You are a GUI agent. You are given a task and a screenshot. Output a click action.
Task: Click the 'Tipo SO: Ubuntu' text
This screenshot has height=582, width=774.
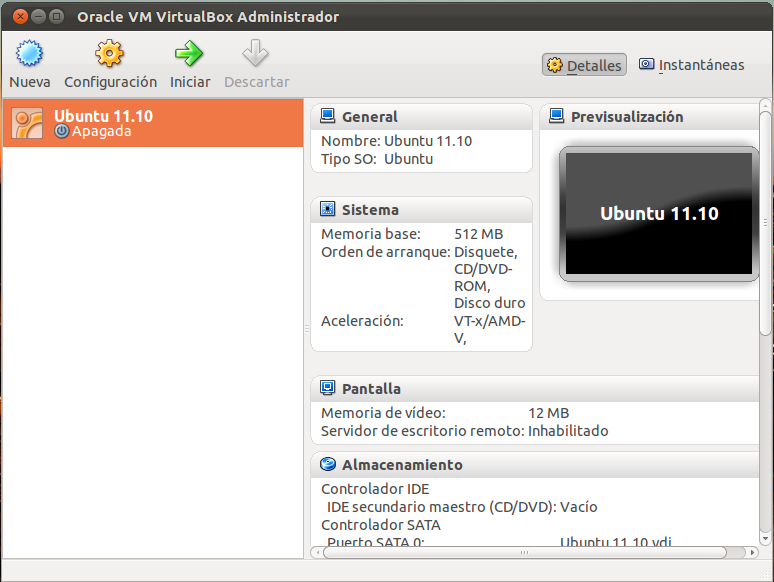tap(377, 159)
